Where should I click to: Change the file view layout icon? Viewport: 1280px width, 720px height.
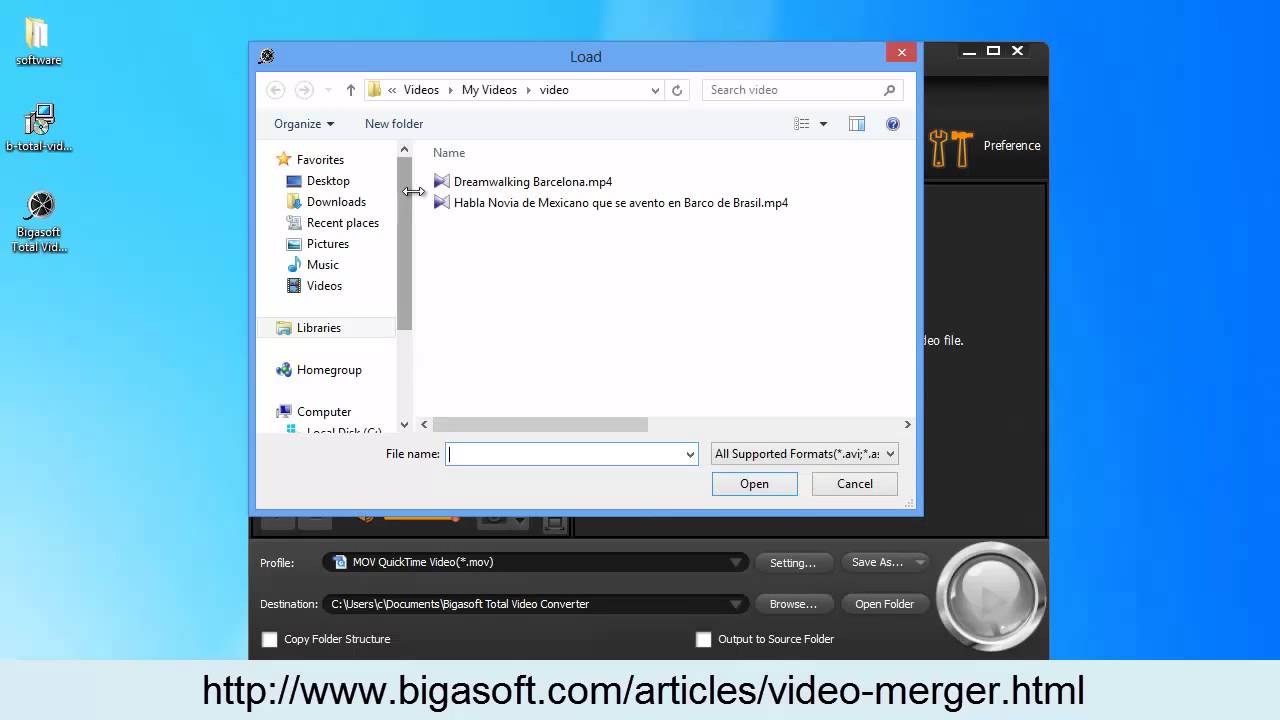802,124
